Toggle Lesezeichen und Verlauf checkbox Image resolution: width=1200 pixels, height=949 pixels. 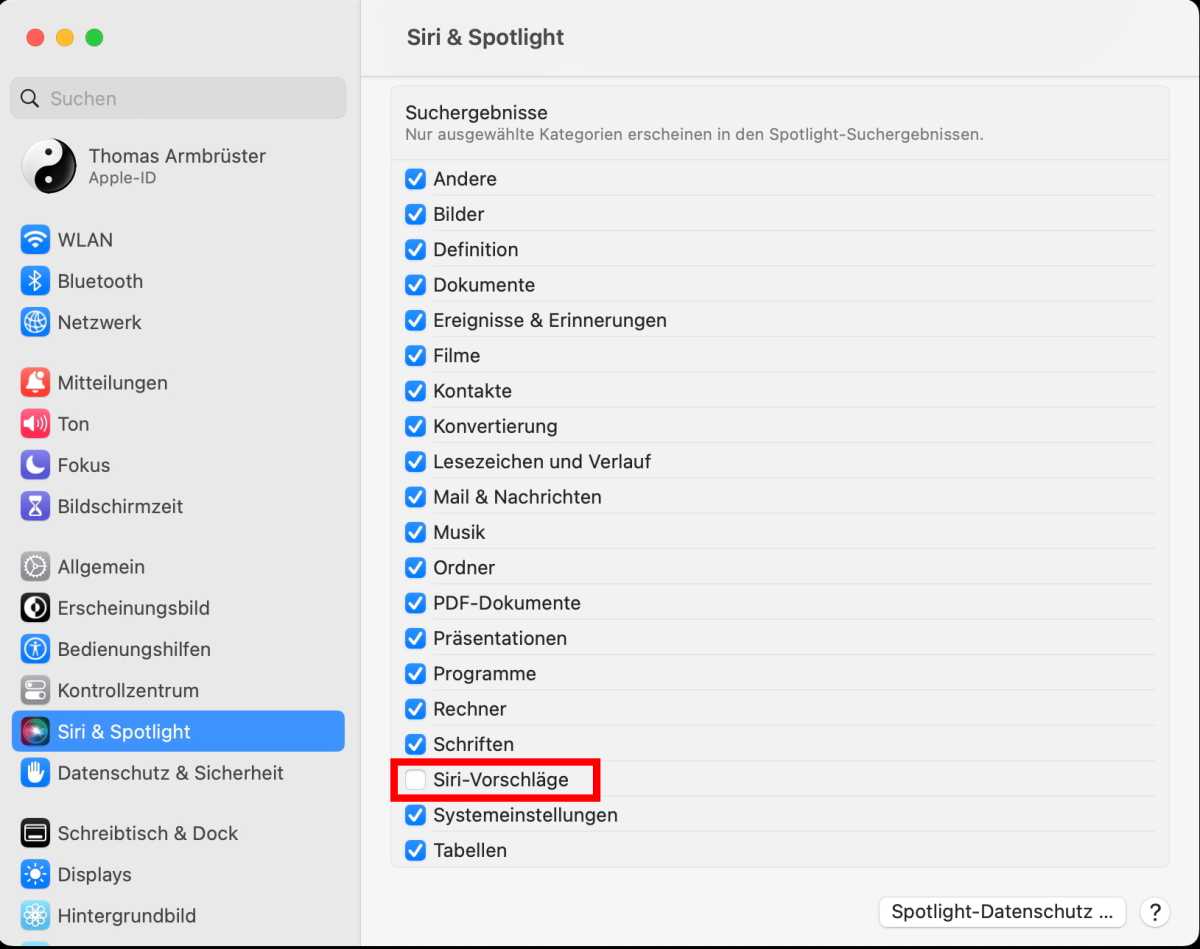coord(415,461)
